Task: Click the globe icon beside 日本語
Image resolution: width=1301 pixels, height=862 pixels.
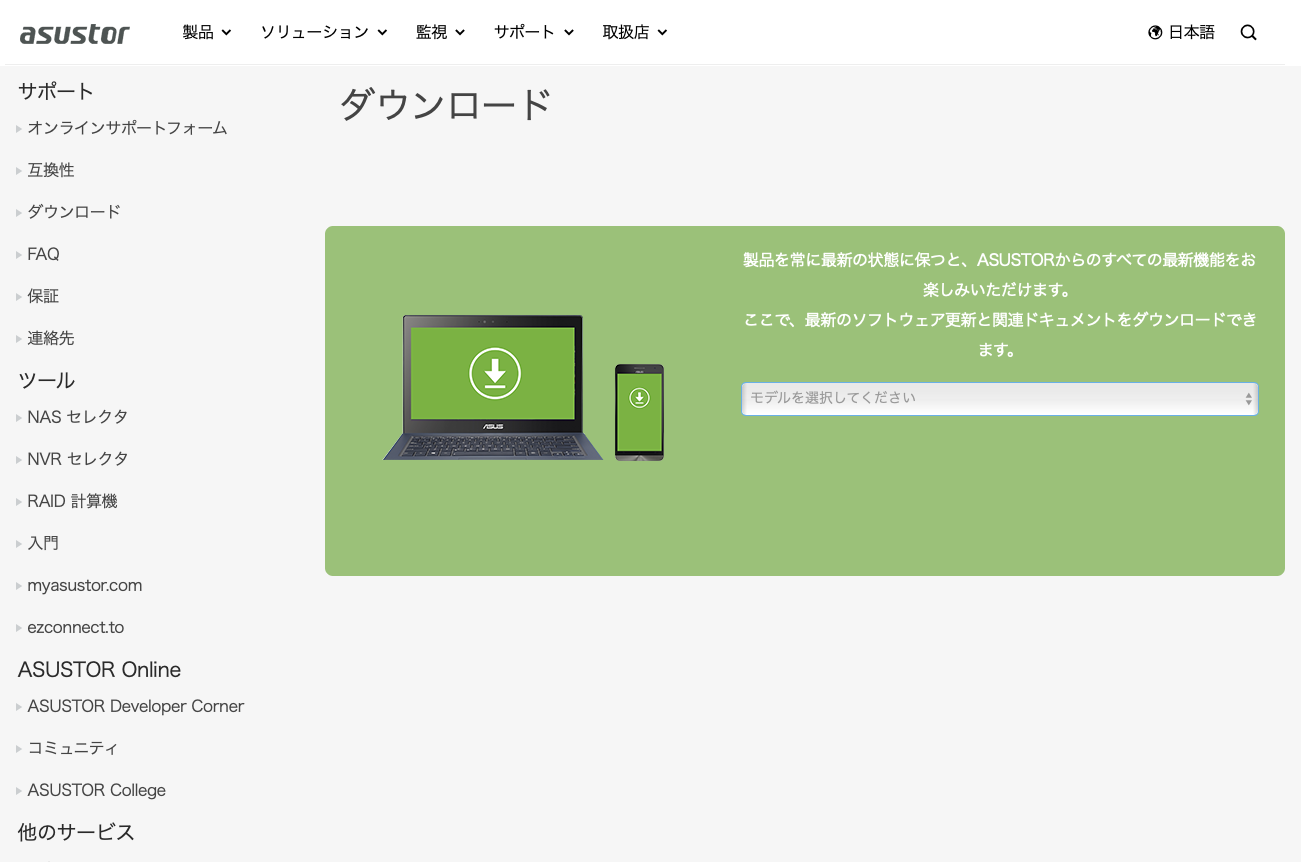Action: point(1155,32)
